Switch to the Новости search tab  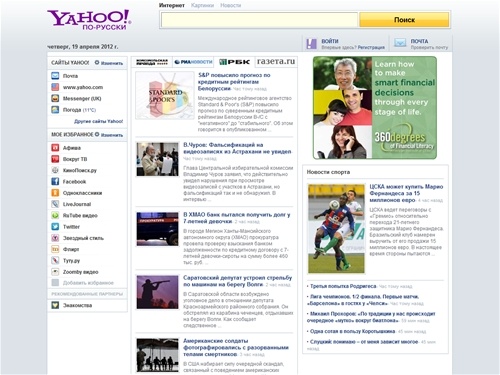[230, 5]
